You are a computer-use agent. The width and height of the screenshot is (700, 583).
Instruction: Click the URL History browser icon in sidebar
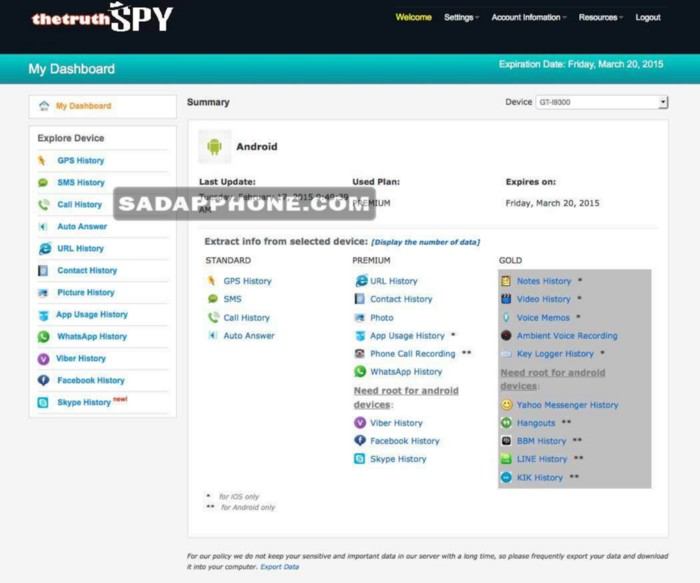point(45,248)
